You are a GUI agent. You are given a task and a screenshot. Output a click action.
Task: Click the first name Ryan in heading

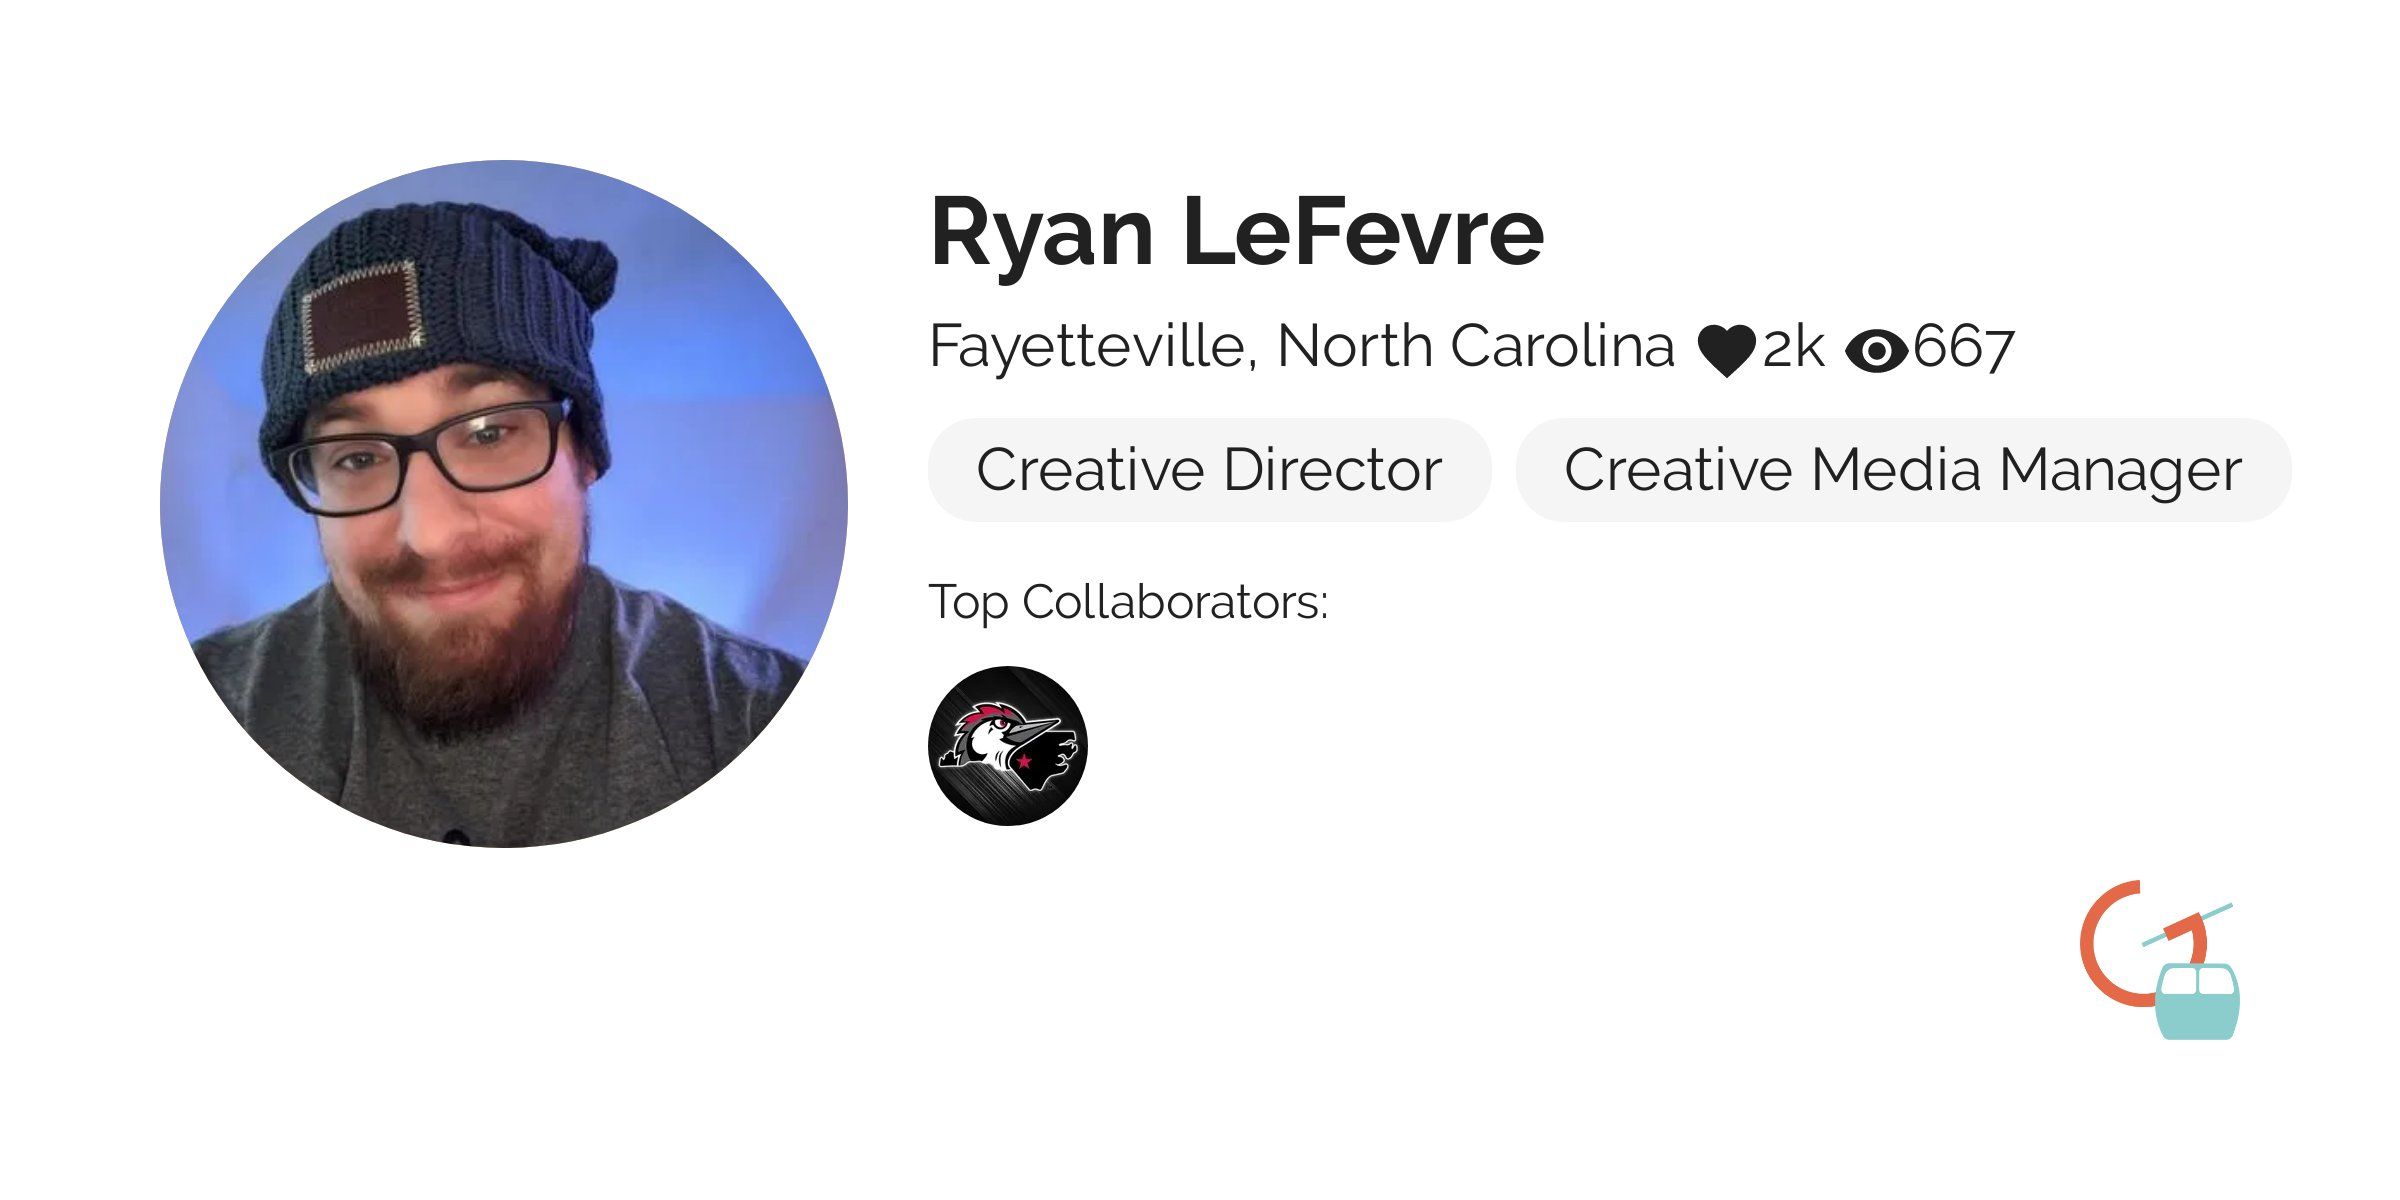1042,234
